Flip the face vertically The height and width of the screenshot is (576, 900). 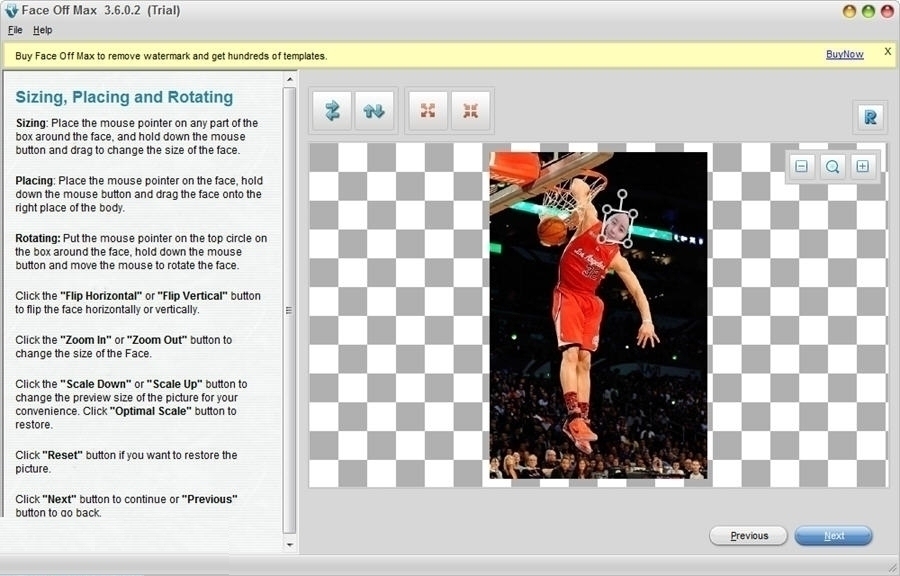pyautogui.click(x=372, y=111)
